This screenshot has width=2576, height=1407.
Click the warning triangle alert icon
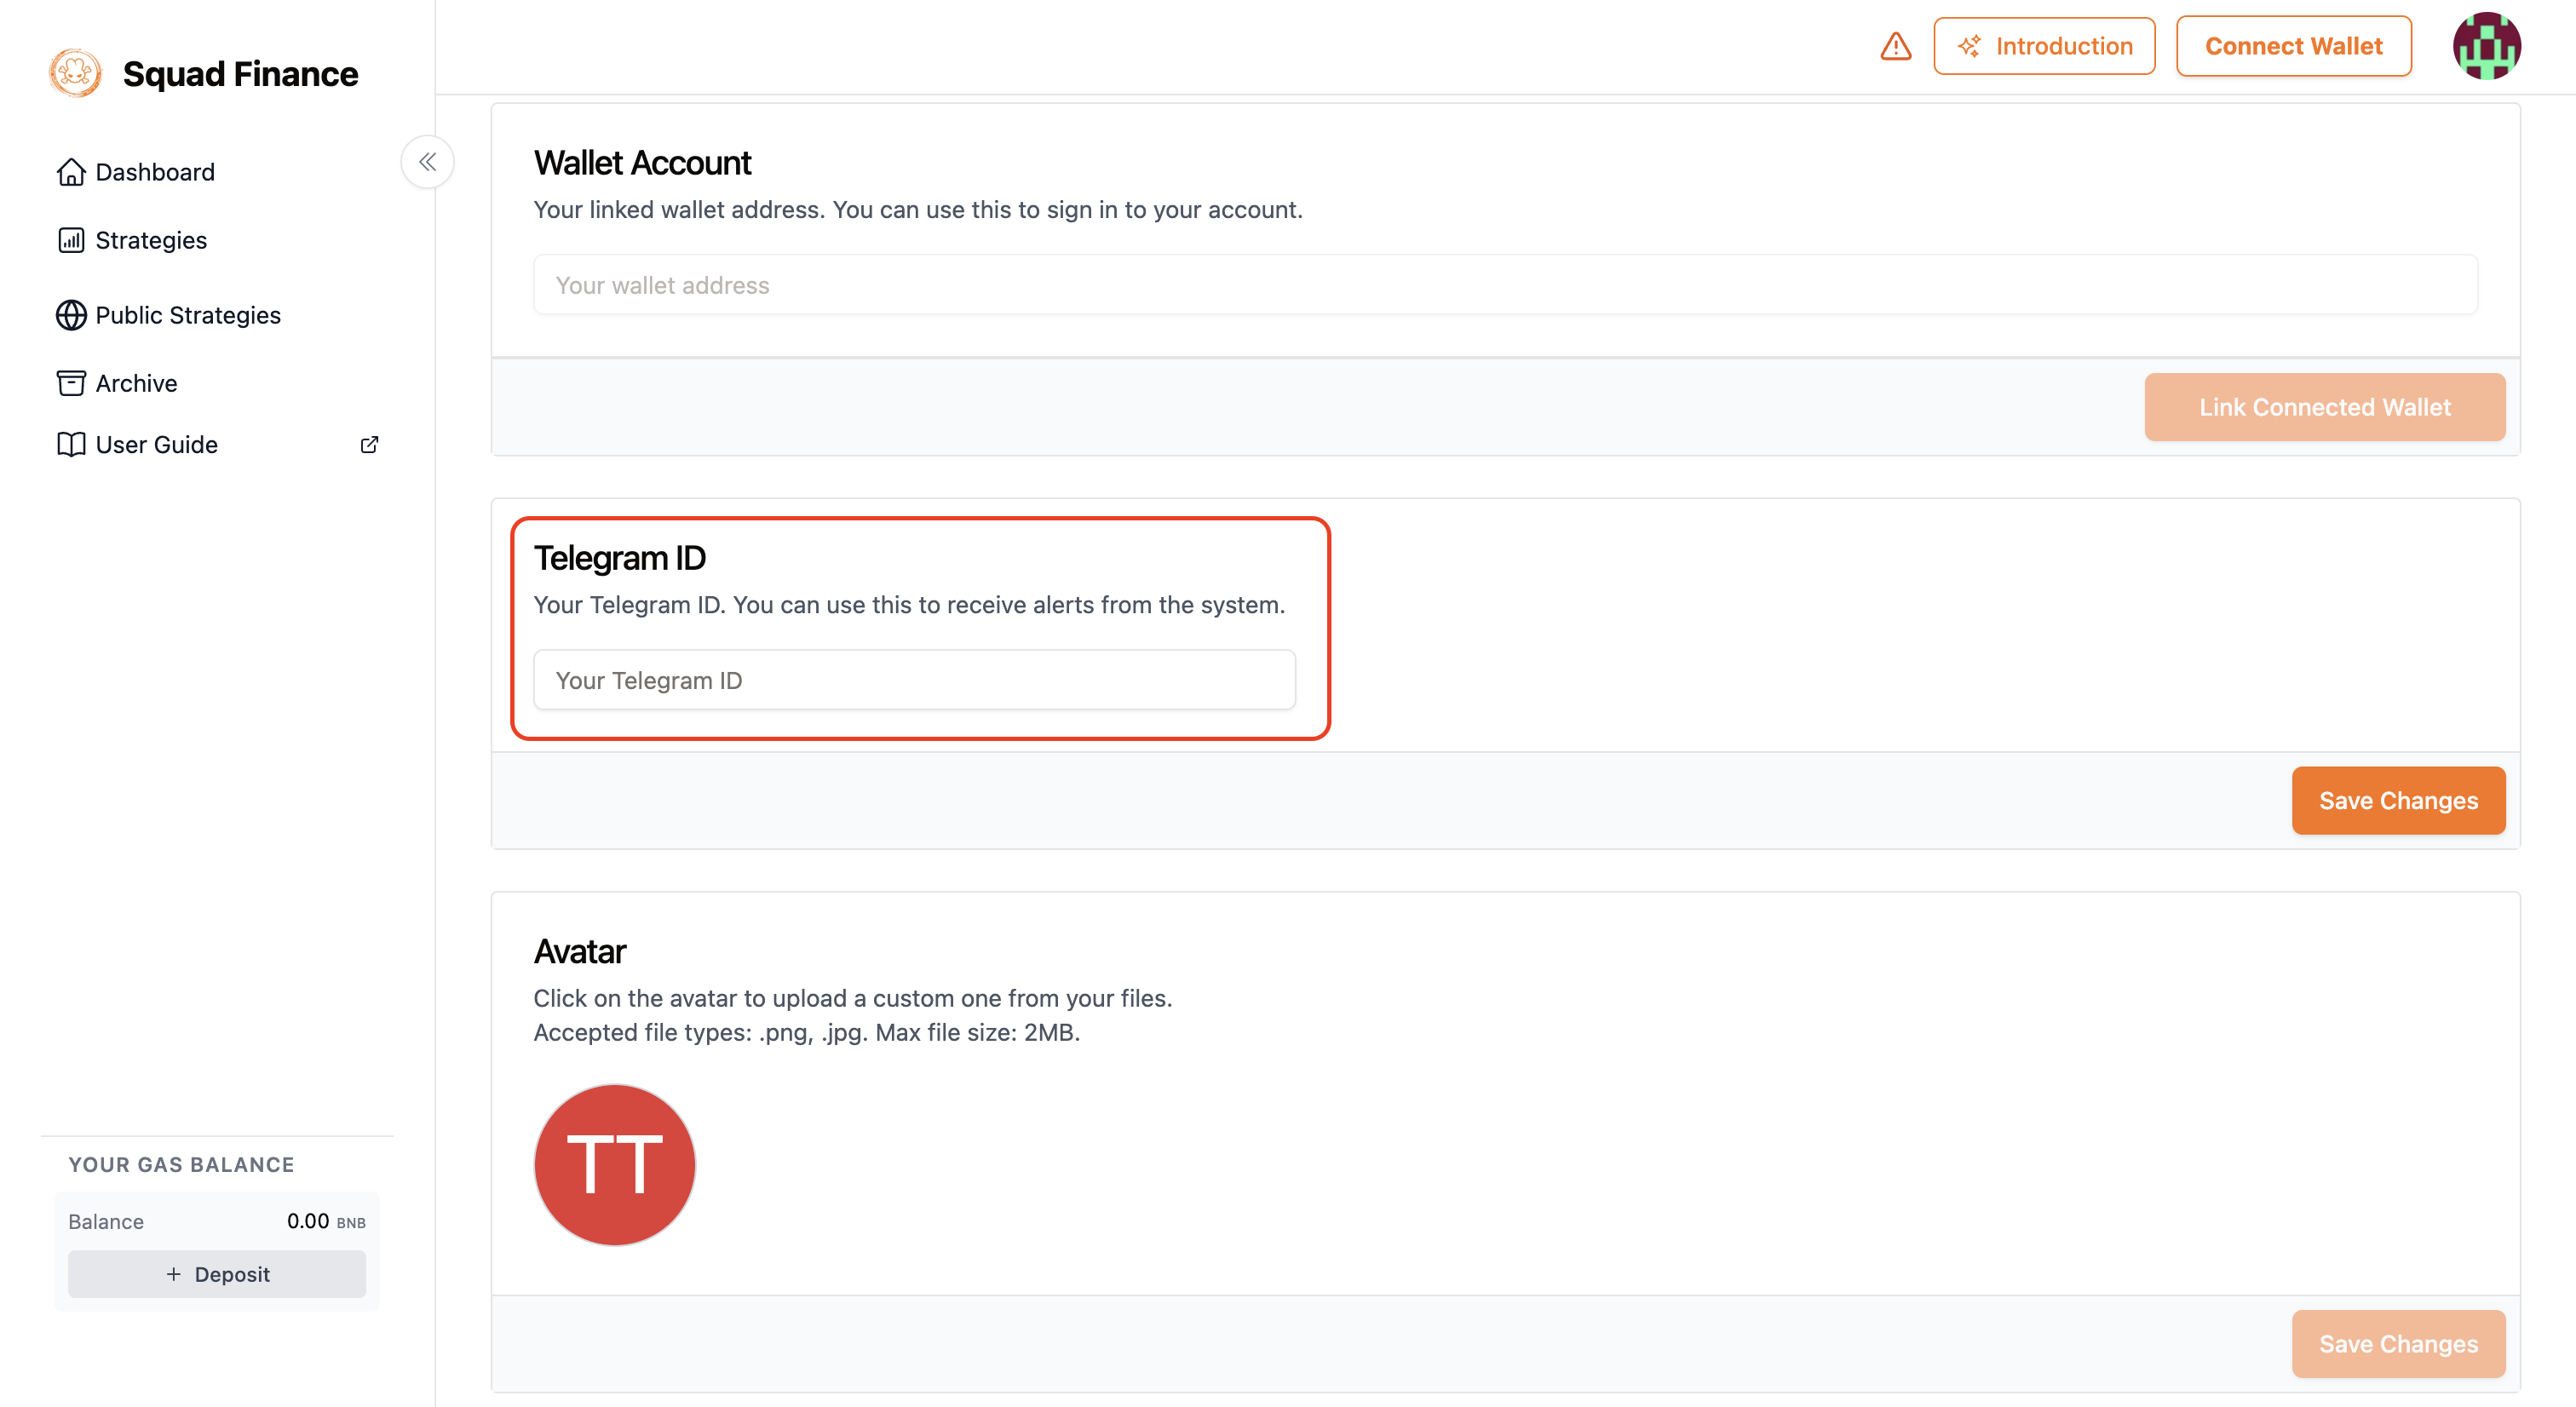tap(1895, 46)
